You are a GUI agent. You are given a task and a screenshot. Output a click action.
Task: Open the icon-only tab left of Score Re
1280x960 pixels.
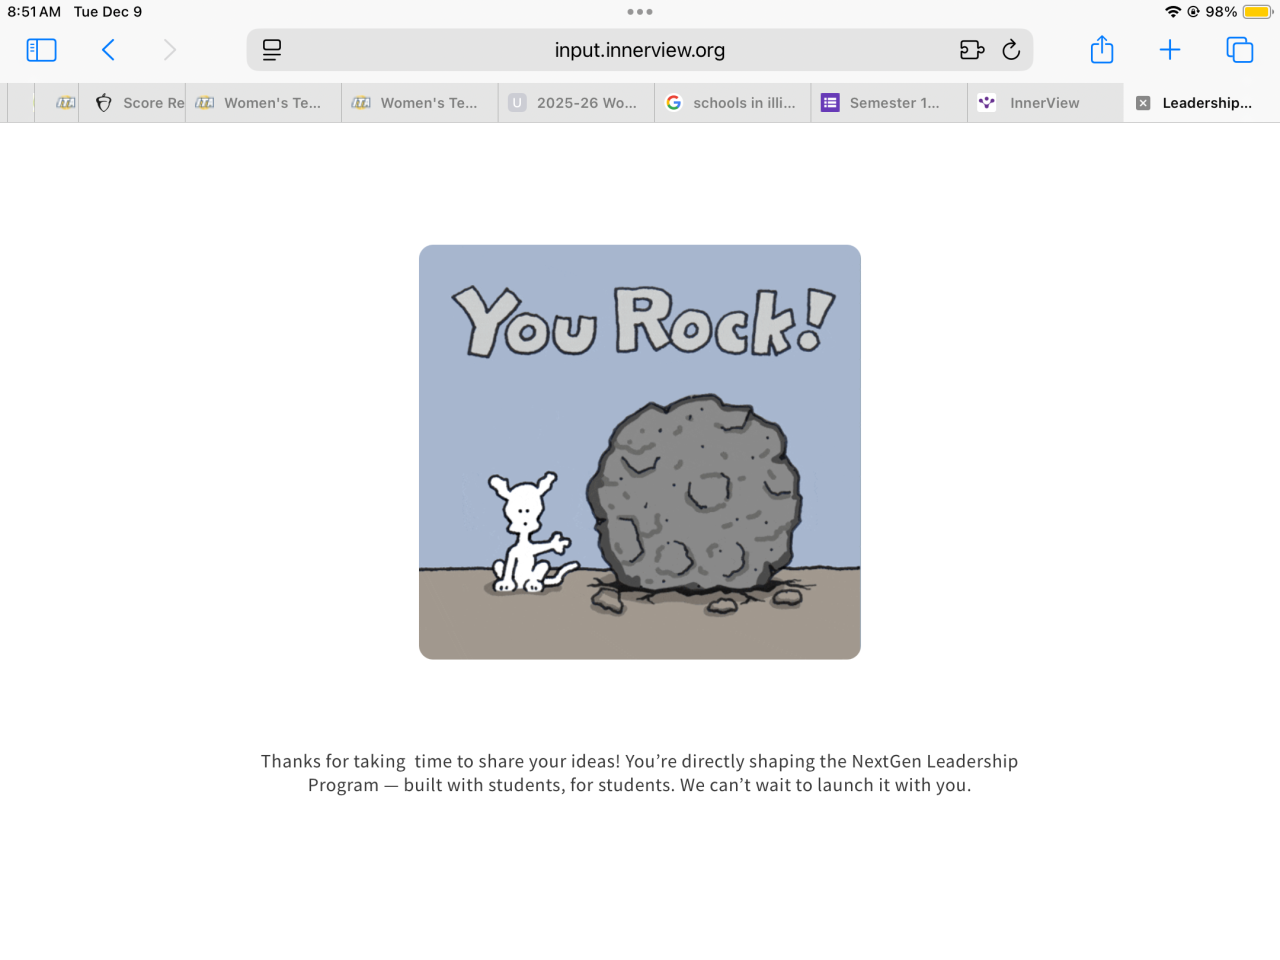(x=57, y=103)
